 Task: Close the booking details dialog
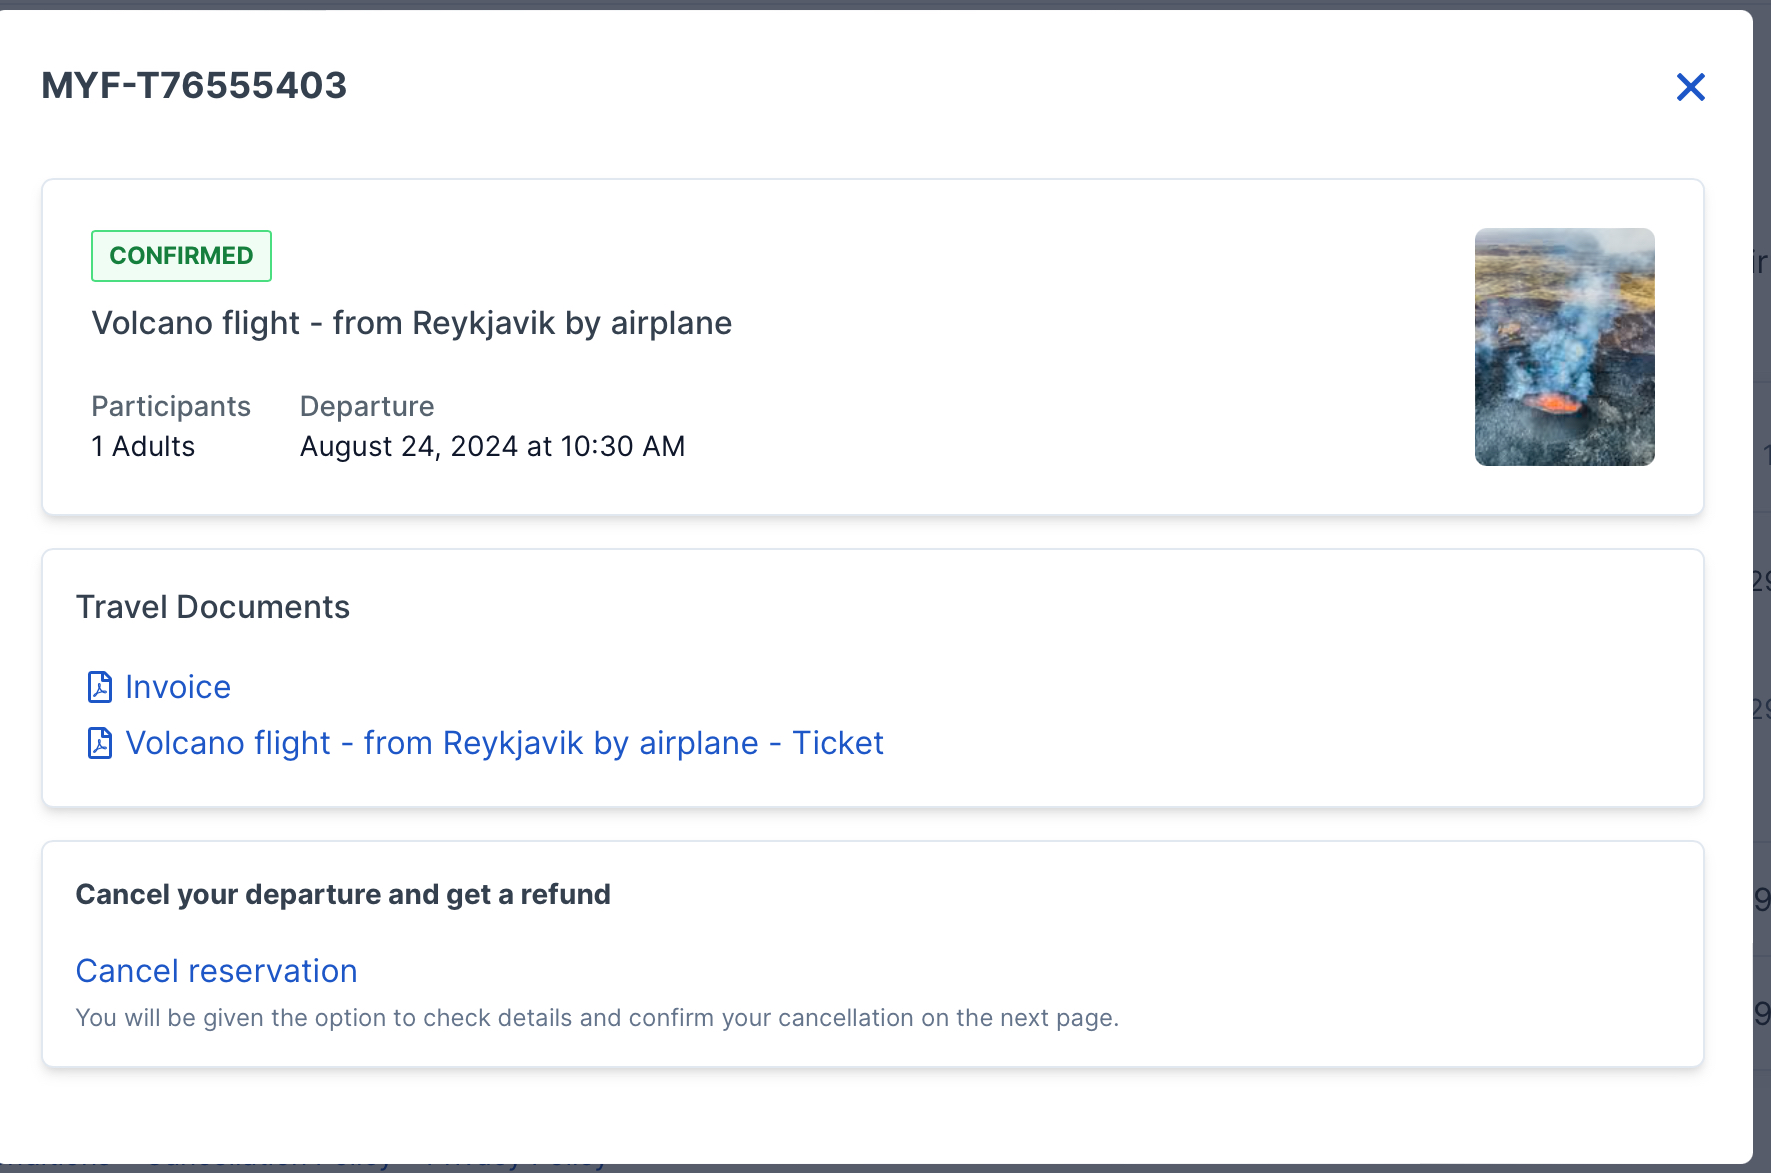1690,87
